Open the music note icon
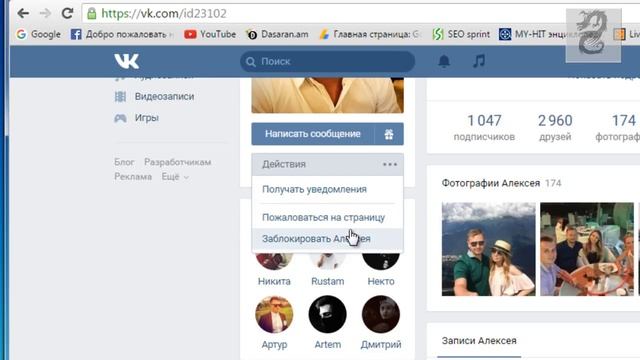640x360 pixels. click(479, 61)
